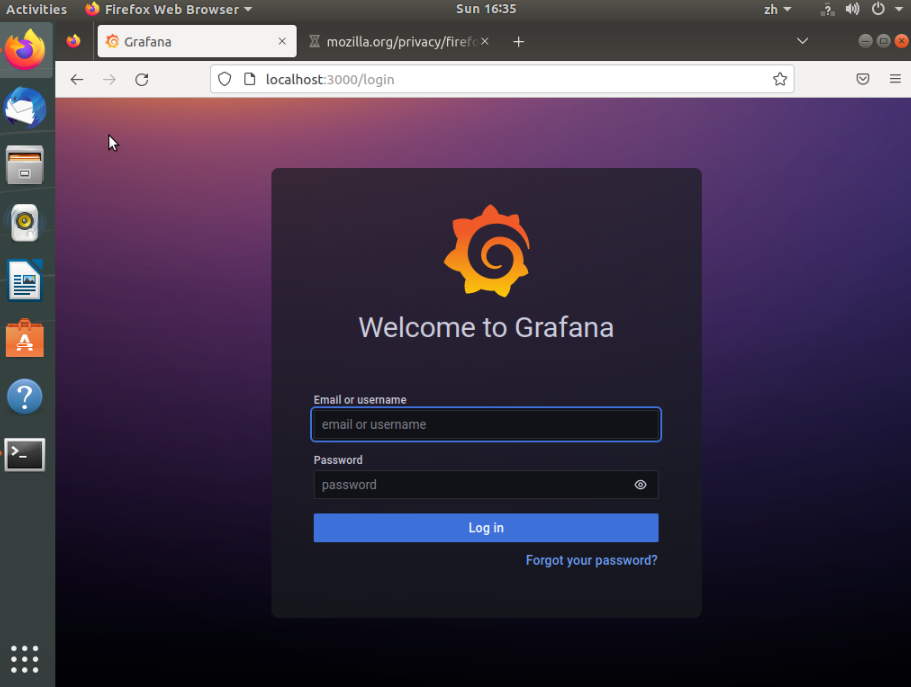The width and height of the screenshot is (911, 687).
Task: Click the network status icon
Action: 827,9
